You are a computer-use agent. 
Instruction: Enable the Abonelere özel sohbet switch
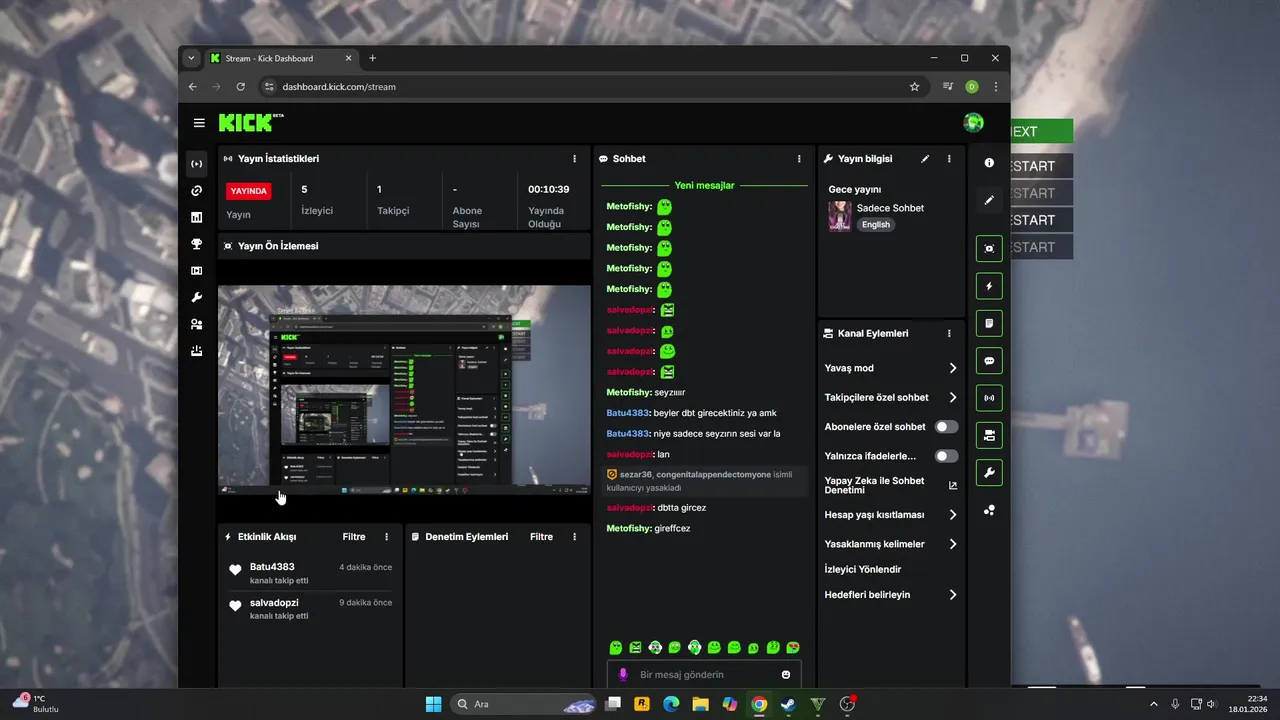[946, 427]
